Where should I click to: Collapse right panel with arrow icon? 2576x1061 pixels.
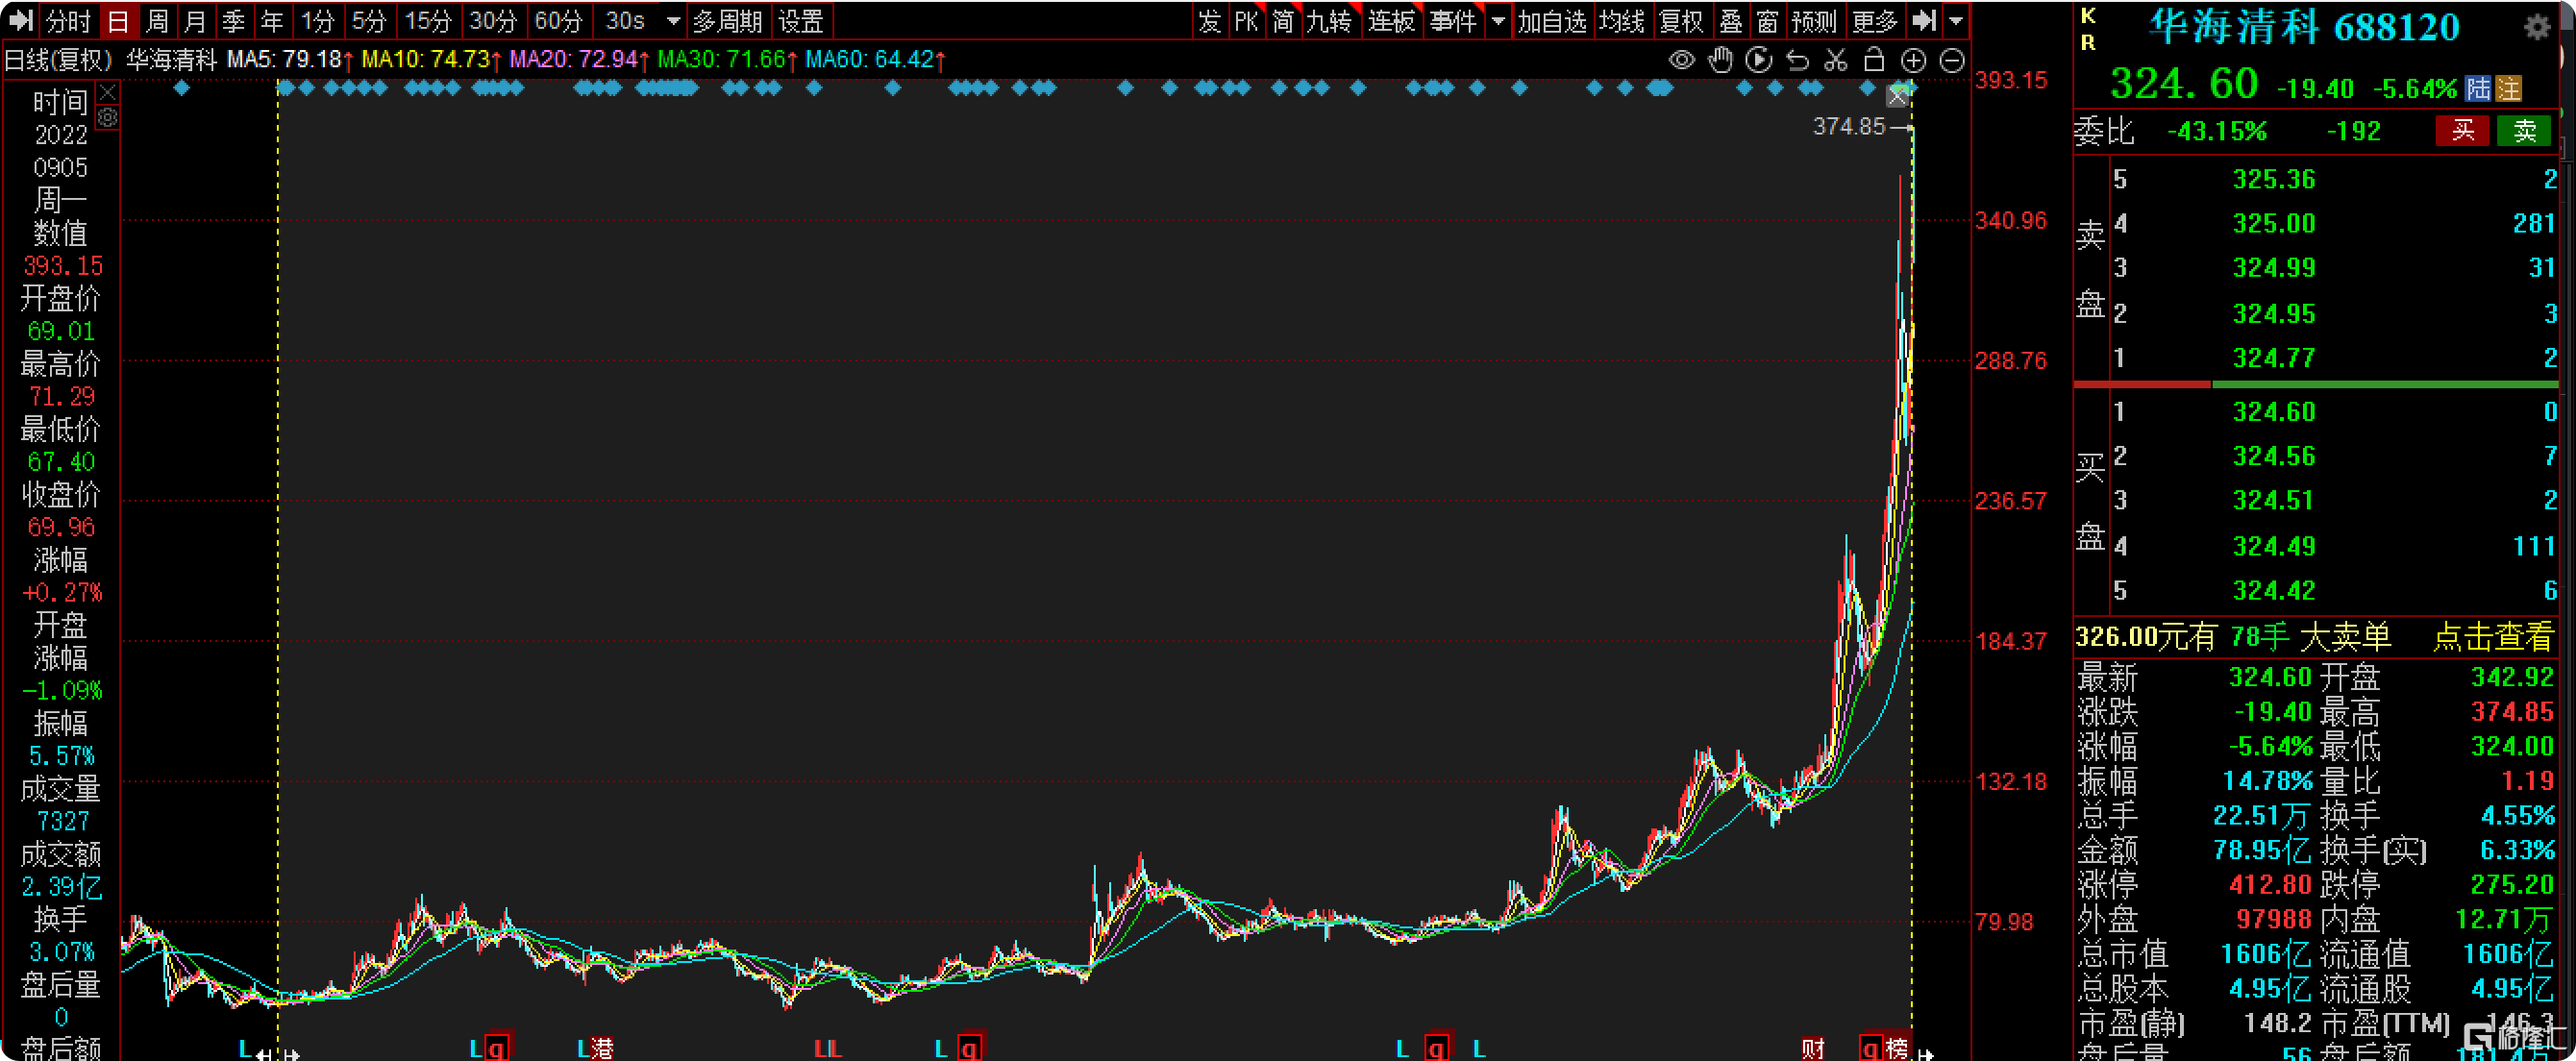coord(1924,21)
